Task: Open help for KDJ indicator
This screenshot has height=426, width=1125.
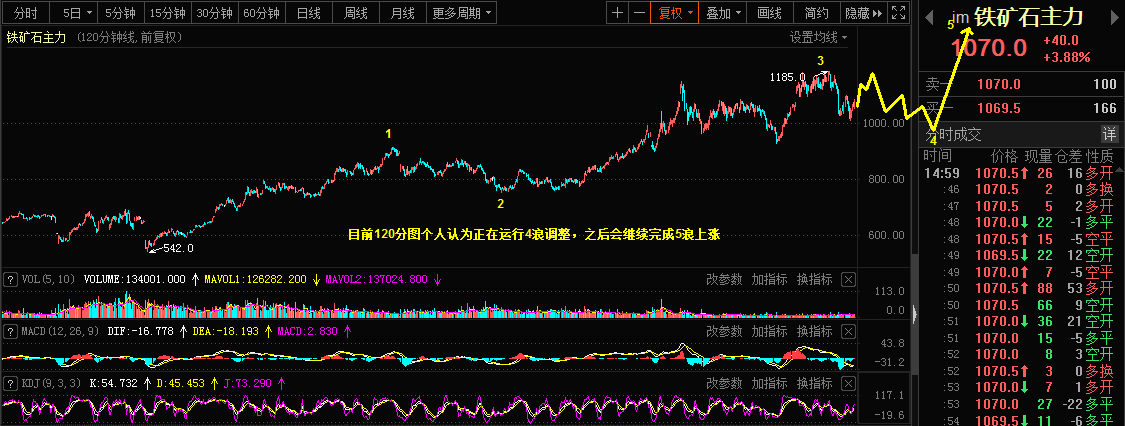Action: coord(11,384)
